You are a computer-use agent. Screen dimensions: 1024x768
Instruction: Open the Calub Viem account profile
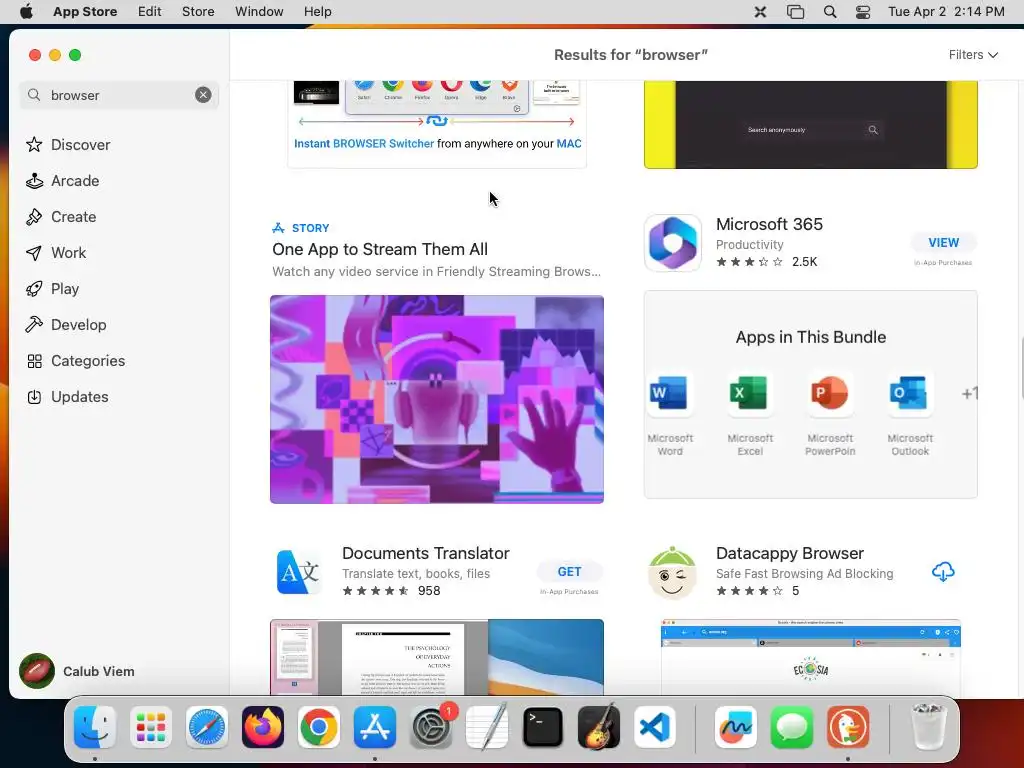click(77, 671)
